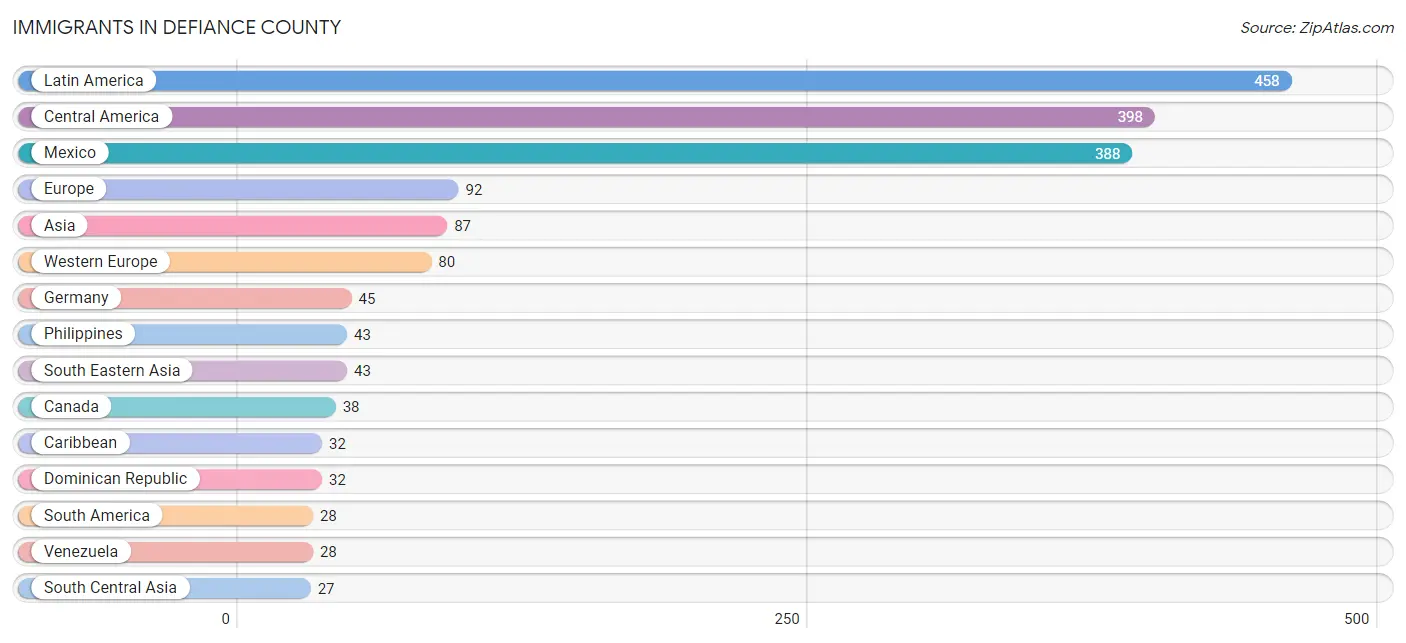Click the 0 axis tick label
1406x643 pixels.
[226, 619]
